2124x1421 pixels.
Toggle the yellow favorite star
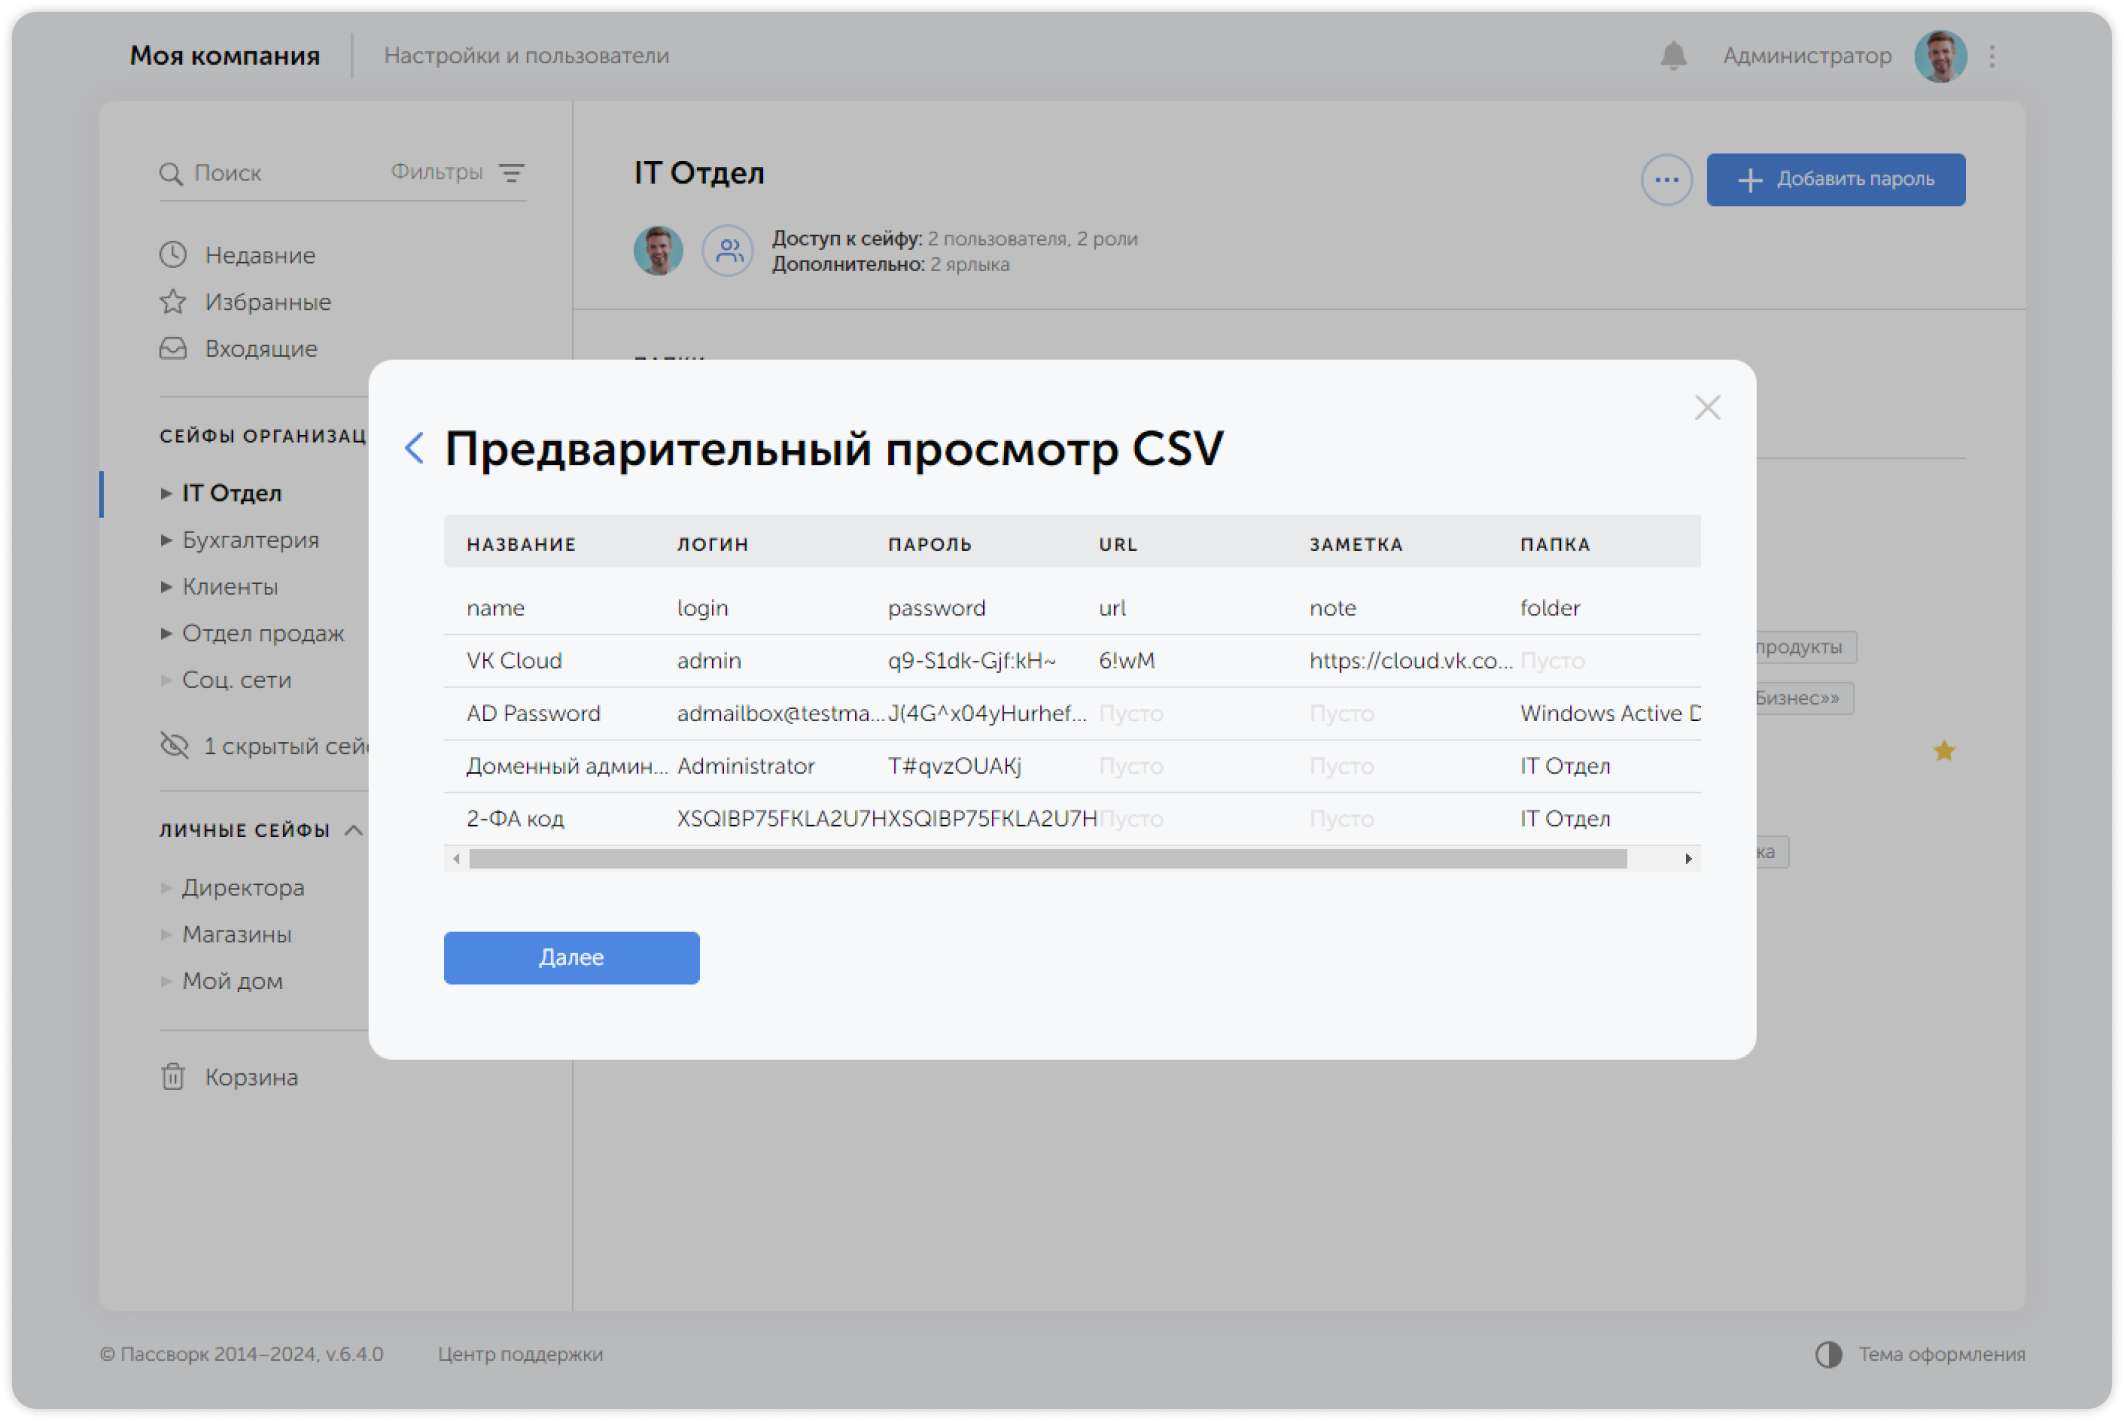[x=1943, y=749]
